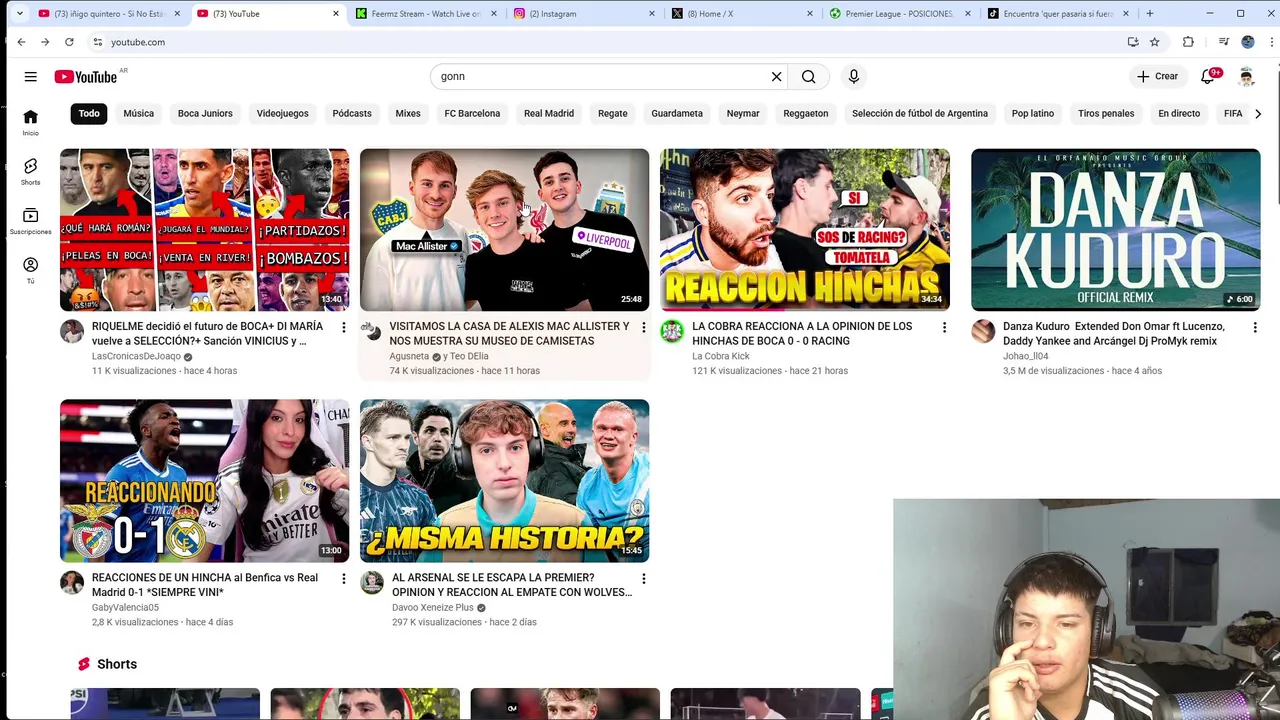Screen dimensions: 1280x720
Task: Go to Inicio in the sidebar
Action: tap(31, 123)
